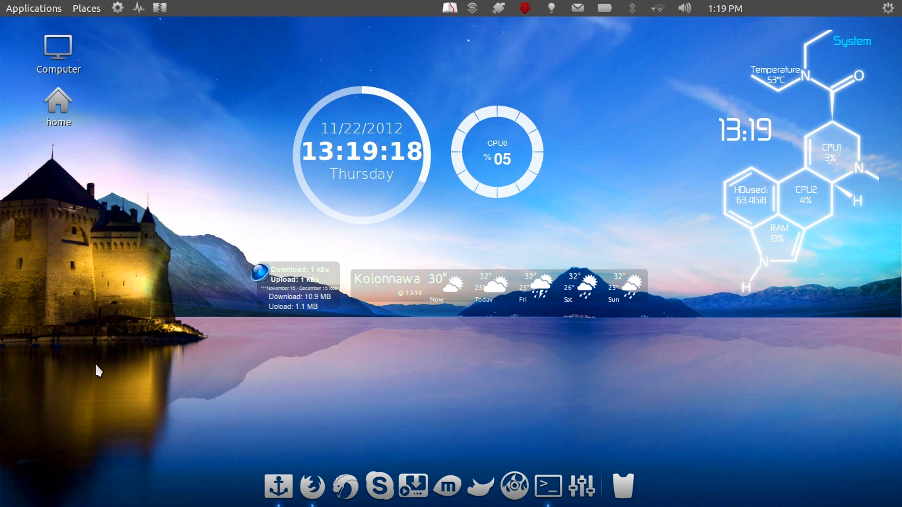This screenshot has width=902, height=507.
Task: Click the 1:19 PM panel clock
Action: click(725, 9)
